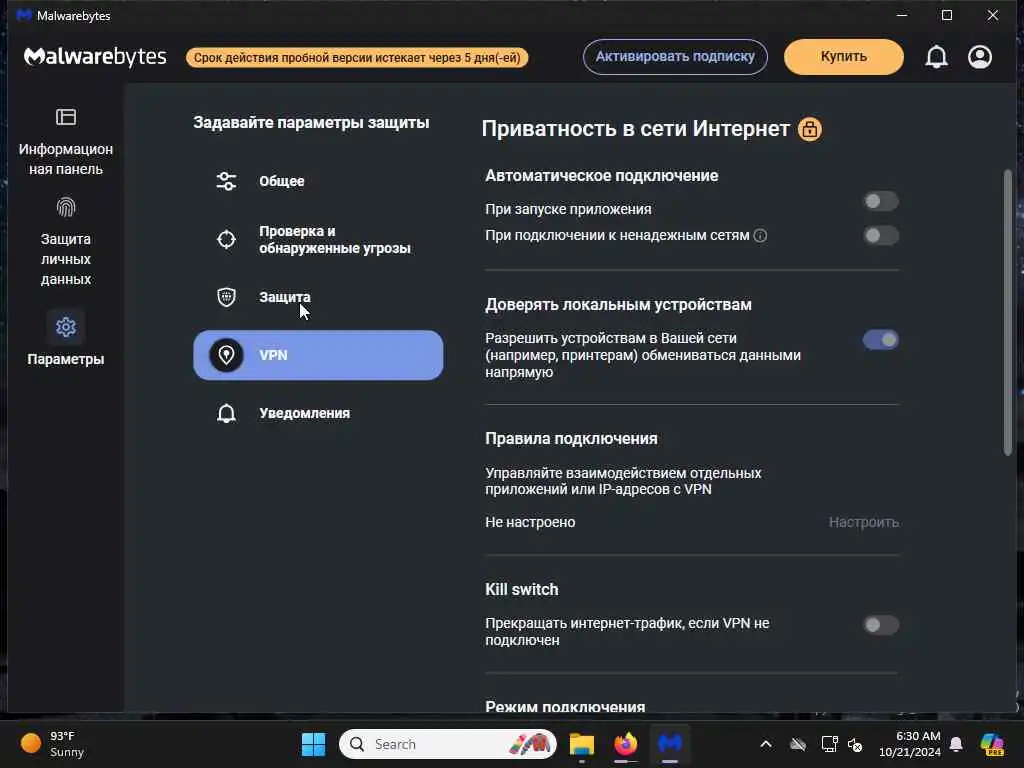Screen dimensions: 1024x768
Task: Open Firefox from taskbar
Action: pos(626,744)
